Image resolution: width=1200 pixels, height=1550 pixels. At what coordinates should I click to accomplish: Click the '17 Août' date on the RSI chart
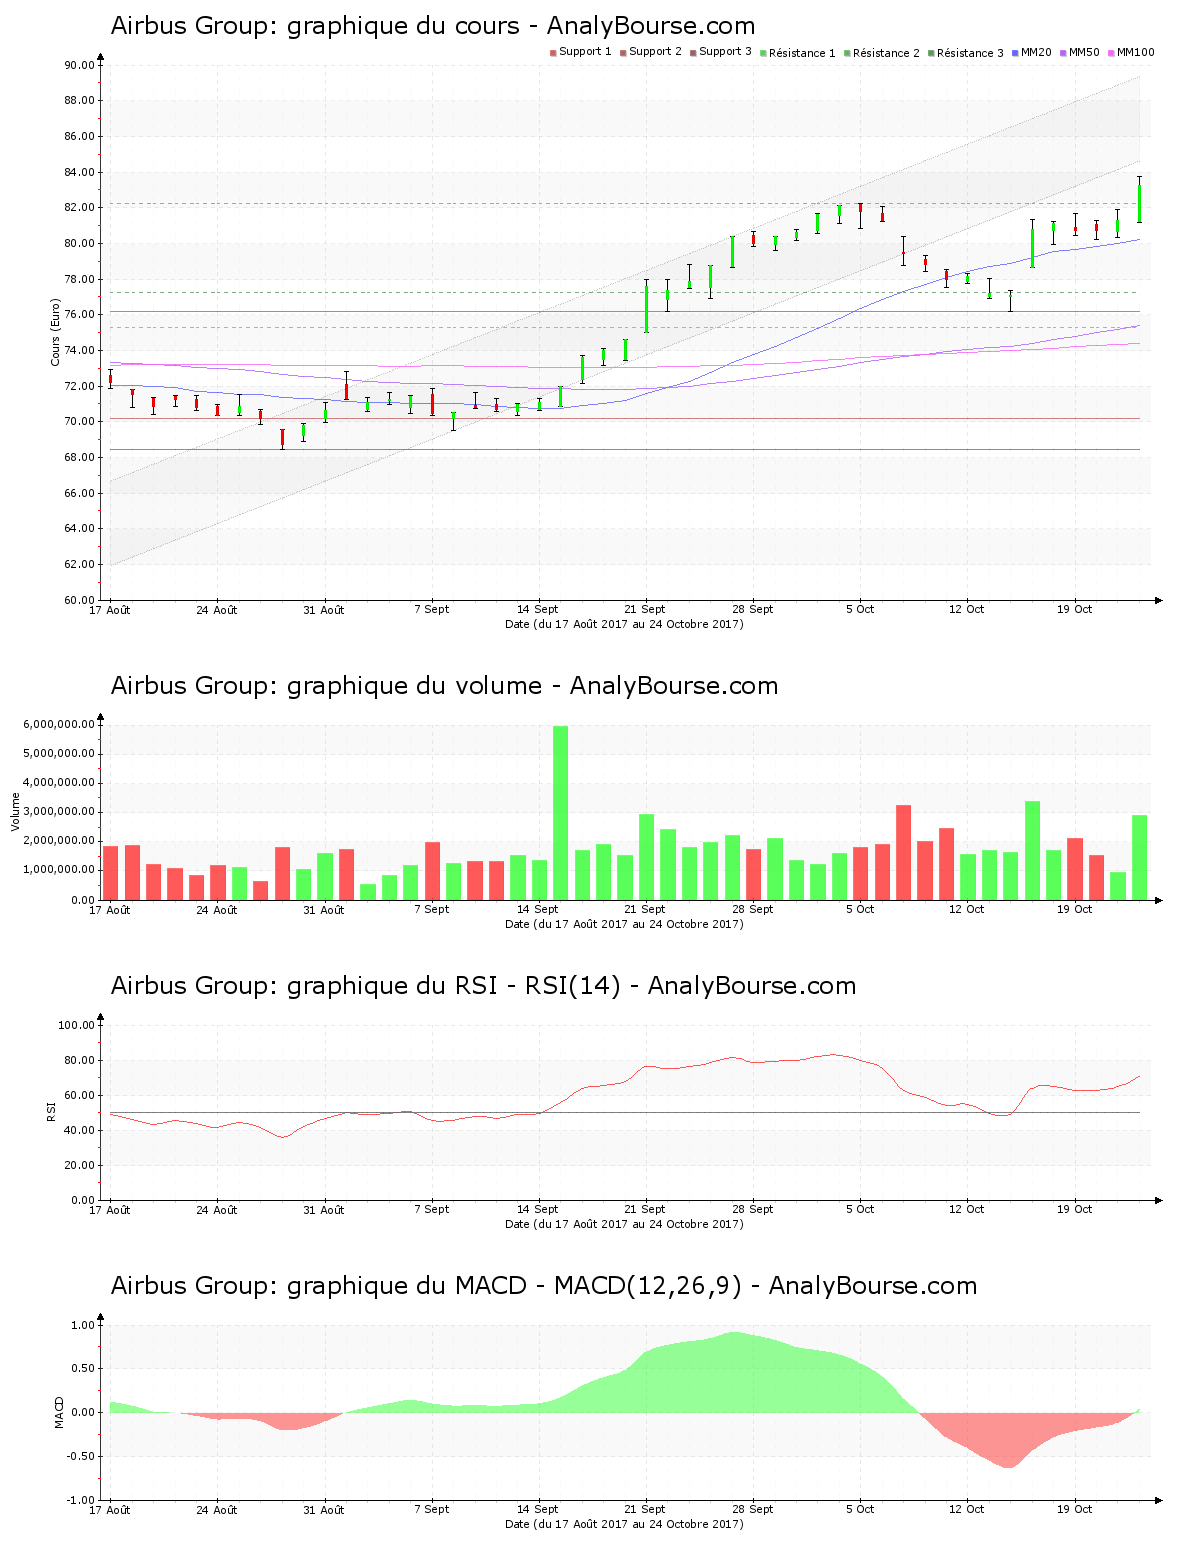109,1209
